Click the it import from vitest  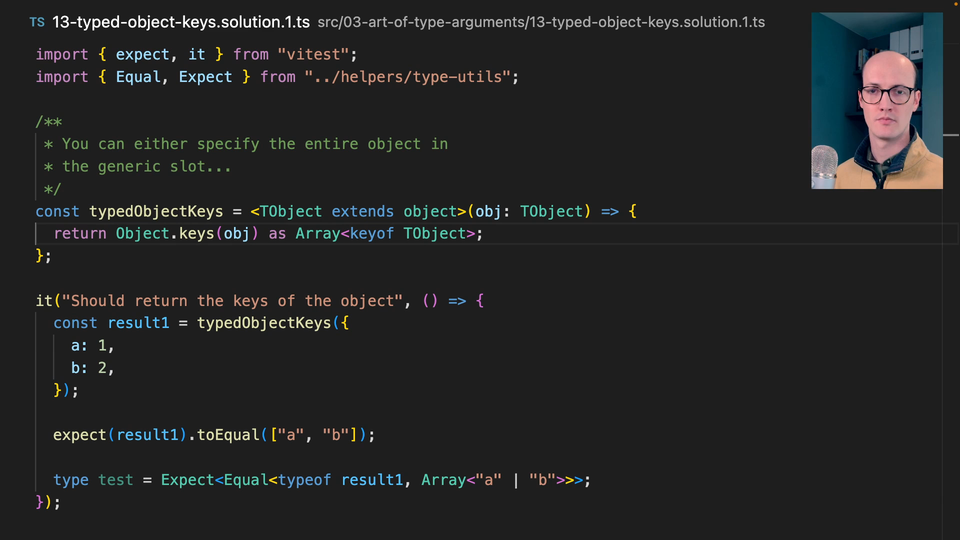(x=197, y=54)
